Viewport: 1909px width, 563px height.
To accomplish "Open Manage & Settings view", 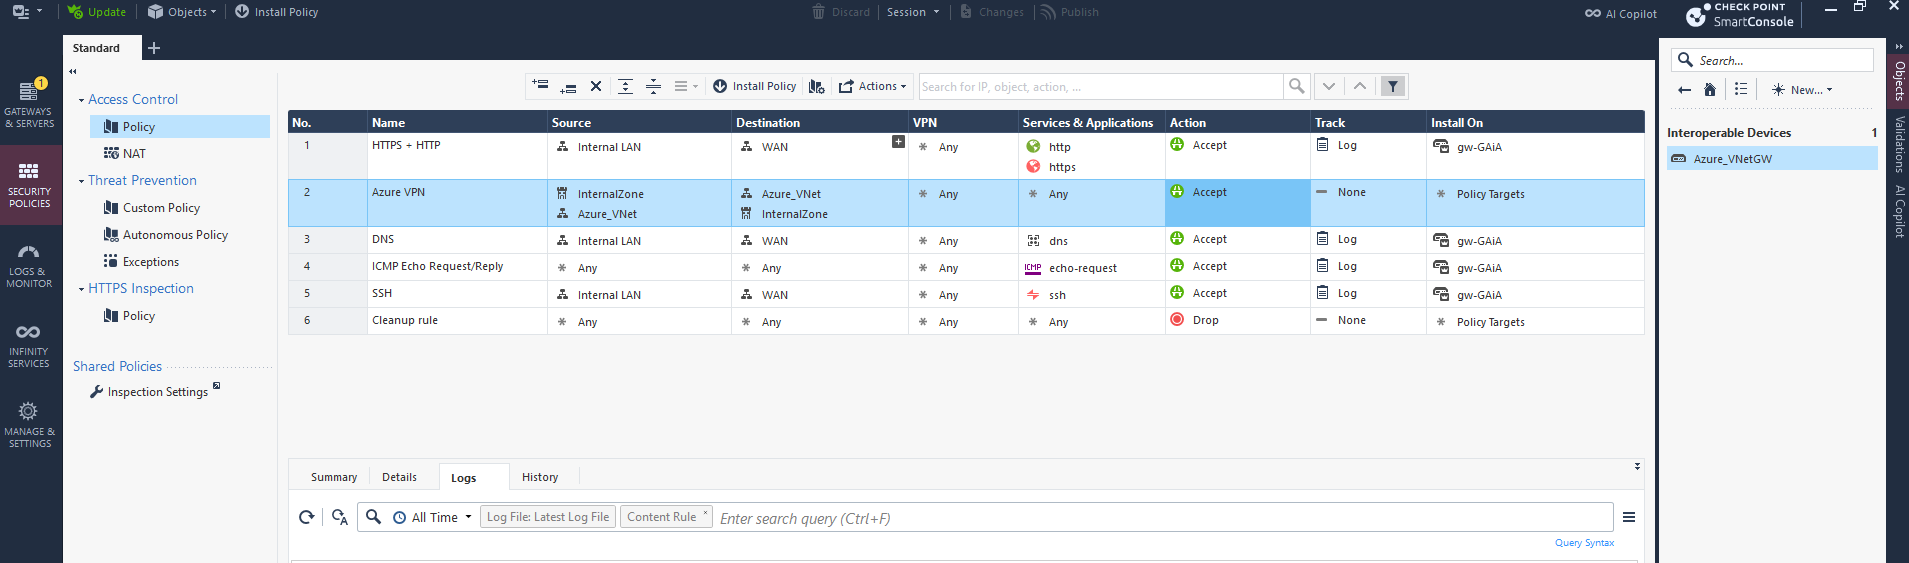I will point(30,425).
